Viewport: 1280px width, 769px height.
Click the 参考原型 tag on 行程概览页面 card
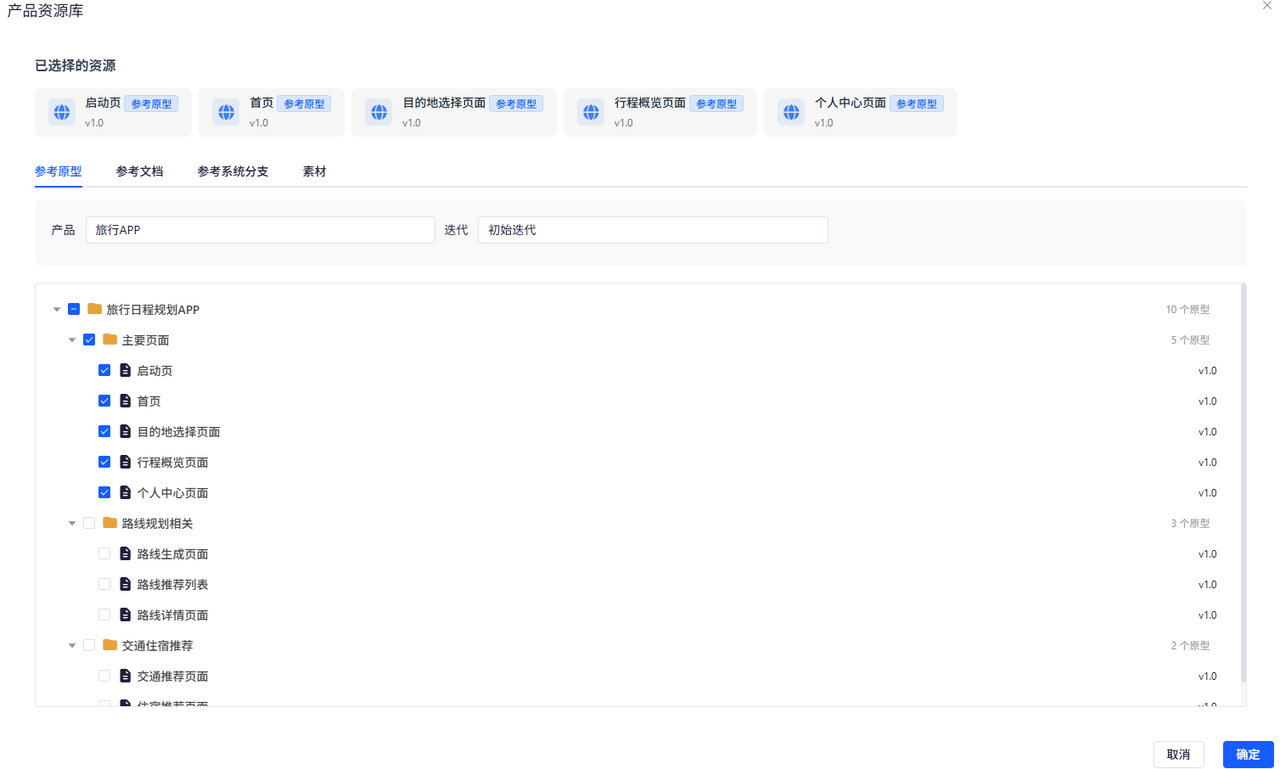(716, 103)
